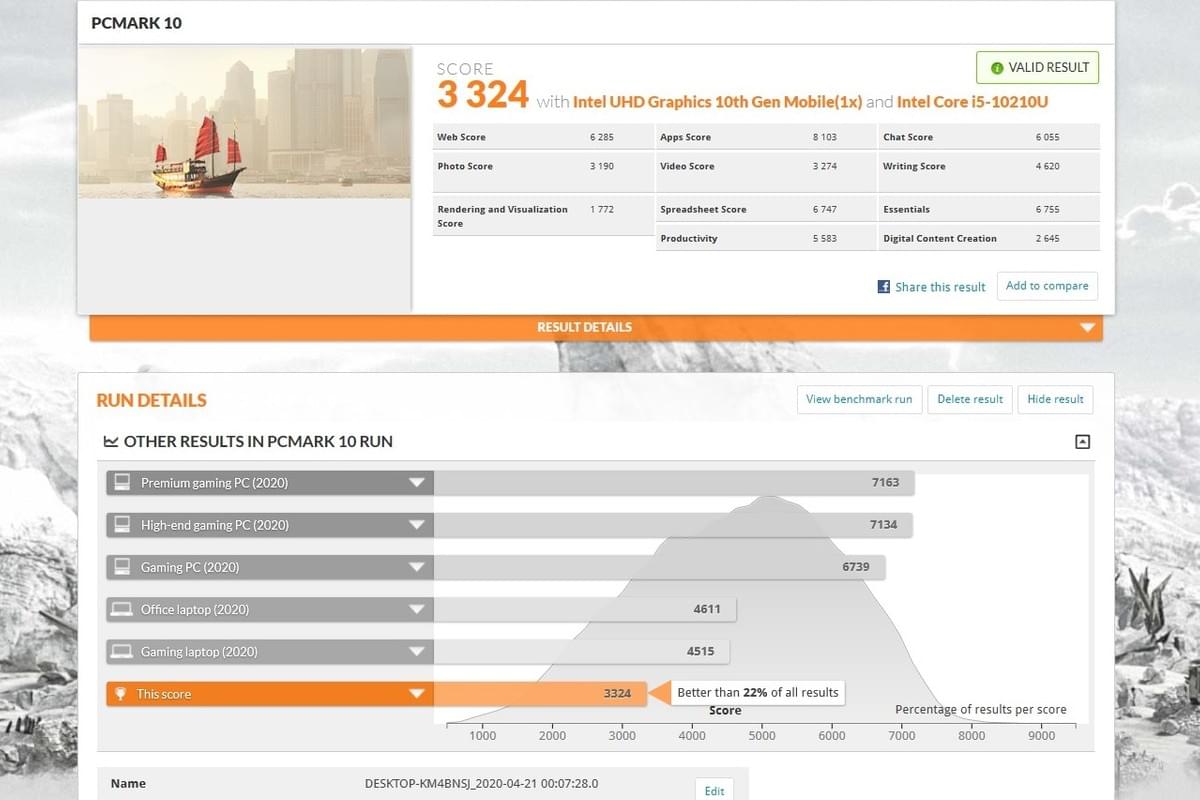Click the PCMark 10 junk boat thumbnail
Image resolution: width=1200 pixels, height=800 pixels.
pyautogui.click(x=245, y=123)
